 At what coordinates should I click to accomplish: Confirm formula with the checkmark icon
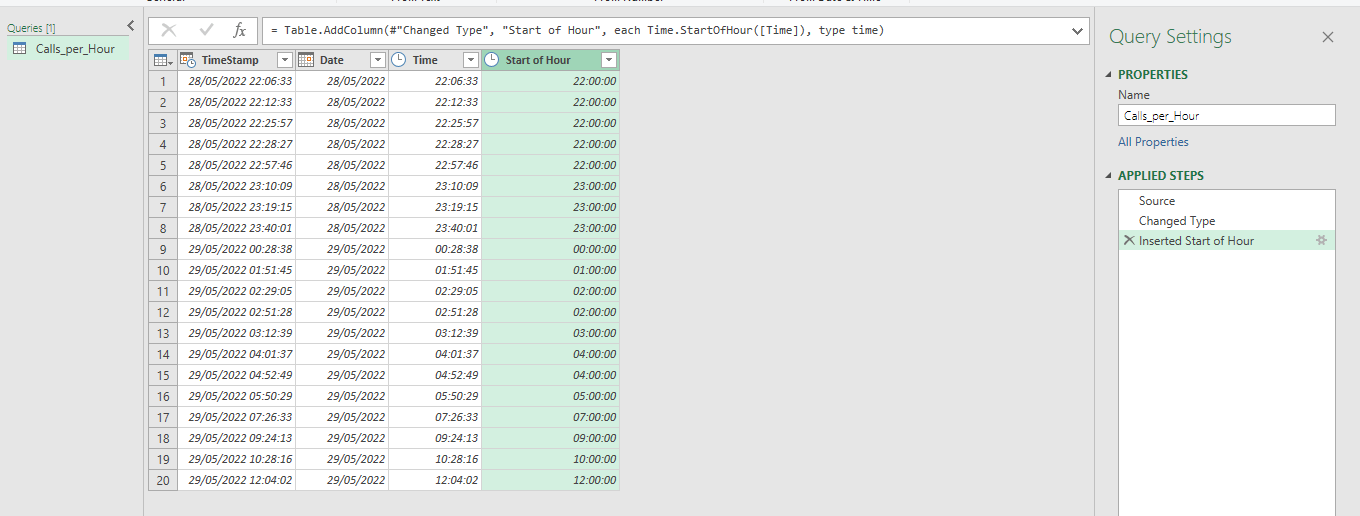coord(206,31)
